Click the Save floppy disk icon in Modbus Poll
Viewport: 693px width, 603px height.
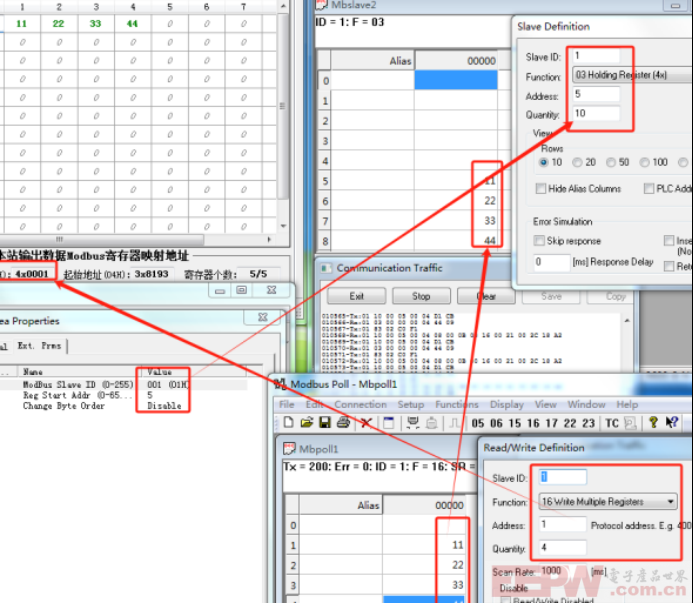[325, 423]
